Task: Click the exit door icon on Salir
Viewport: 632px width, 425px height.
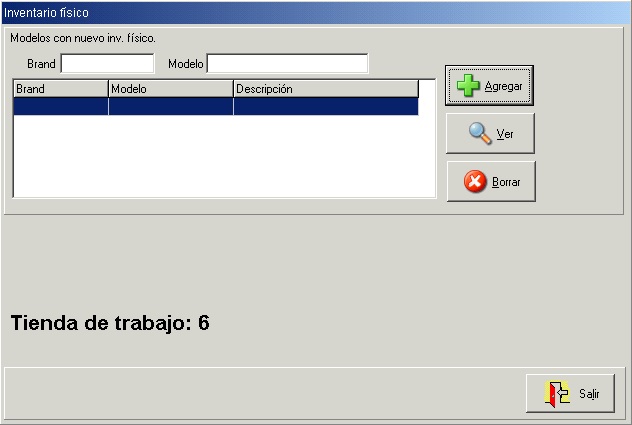Action: [557, 394]
